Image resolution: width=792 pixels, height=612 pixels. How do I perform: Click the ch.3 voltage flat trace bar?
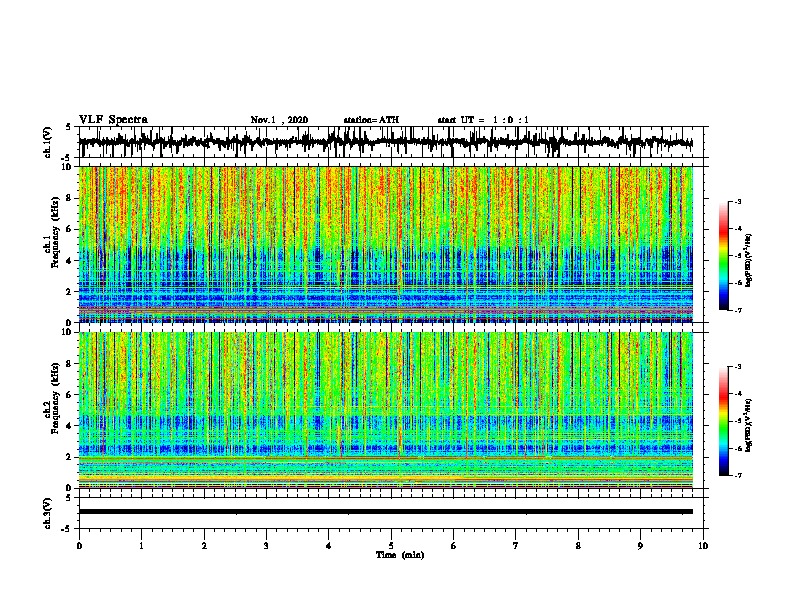(386, 512)
